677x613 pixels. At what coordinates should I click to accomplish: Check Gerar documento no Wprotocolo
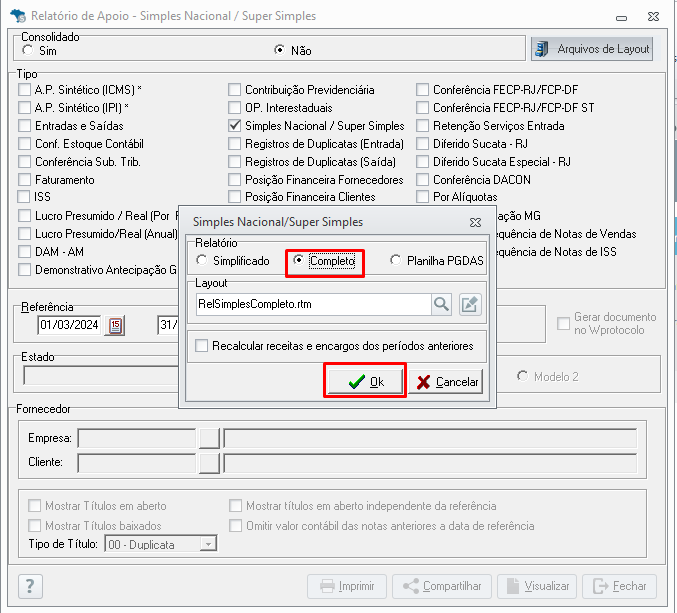563,323
